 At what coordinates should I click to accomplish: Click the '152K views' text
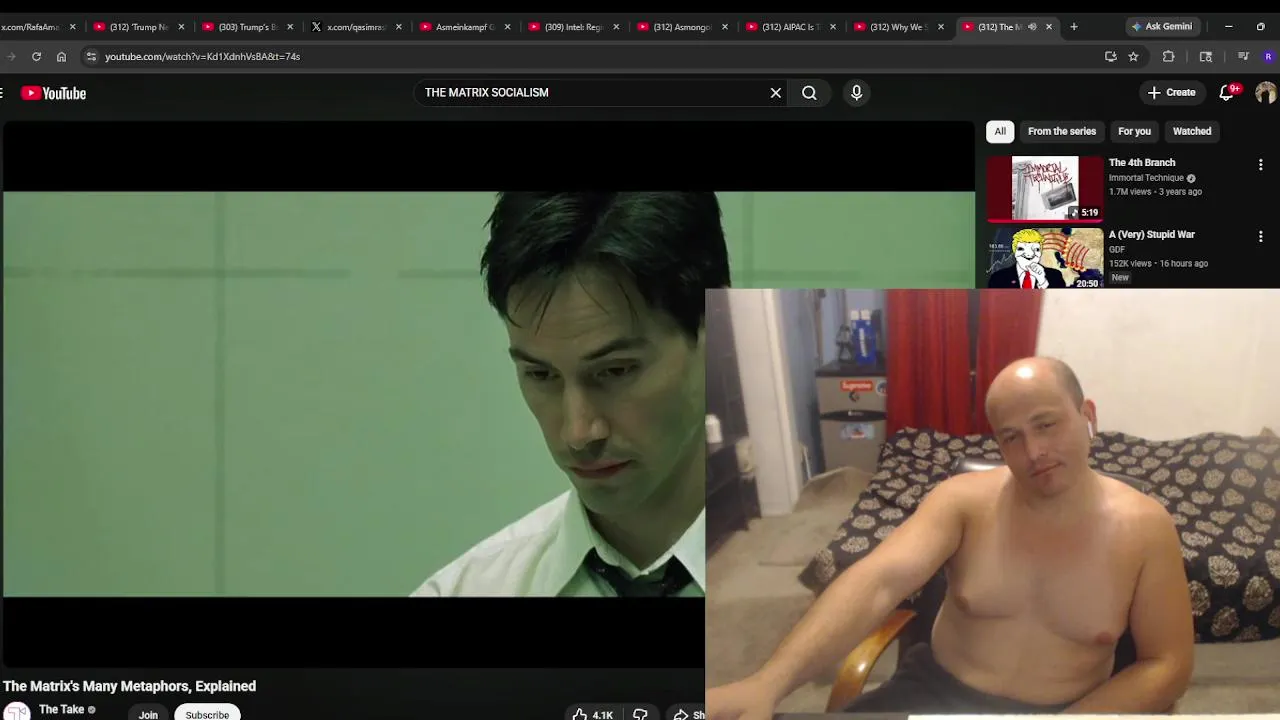point(1130,264)
